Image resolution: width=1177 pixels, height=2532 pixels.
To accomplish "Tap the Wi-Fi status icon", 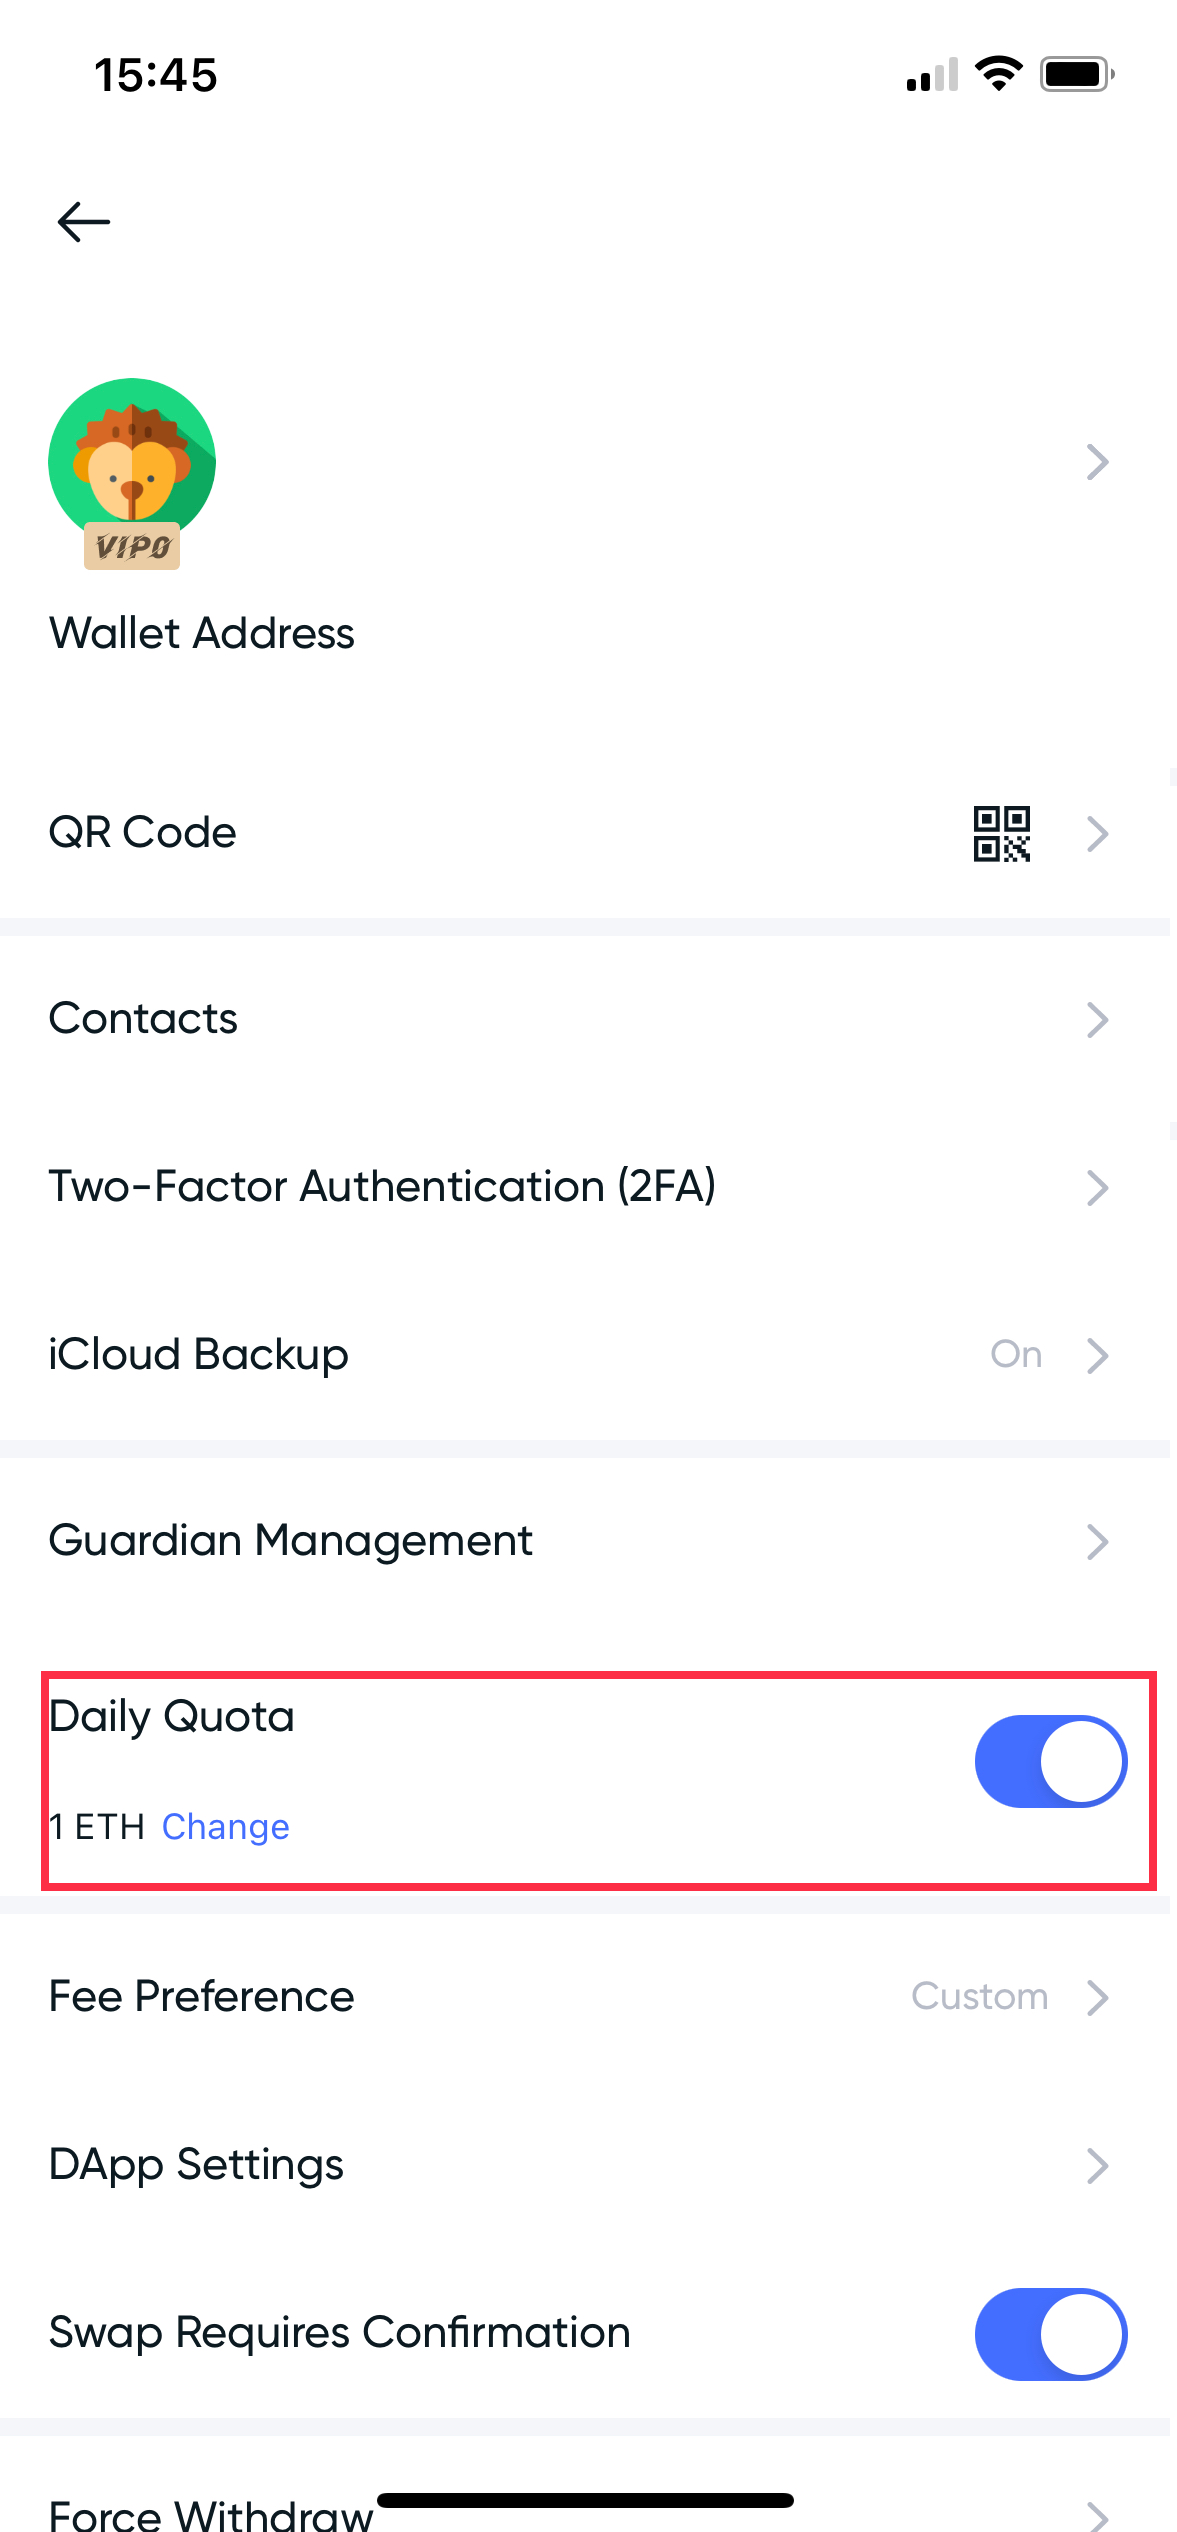I will [x=998, y=74].
